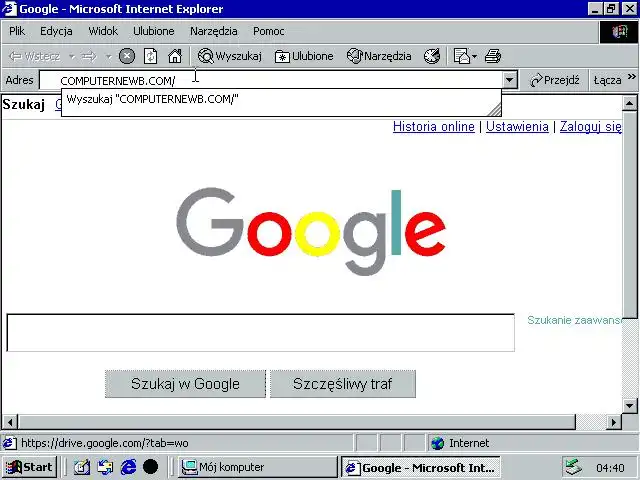The image size is (640, 480).
Task: Click the IE window title bar icon
Action: click(10, 9)
